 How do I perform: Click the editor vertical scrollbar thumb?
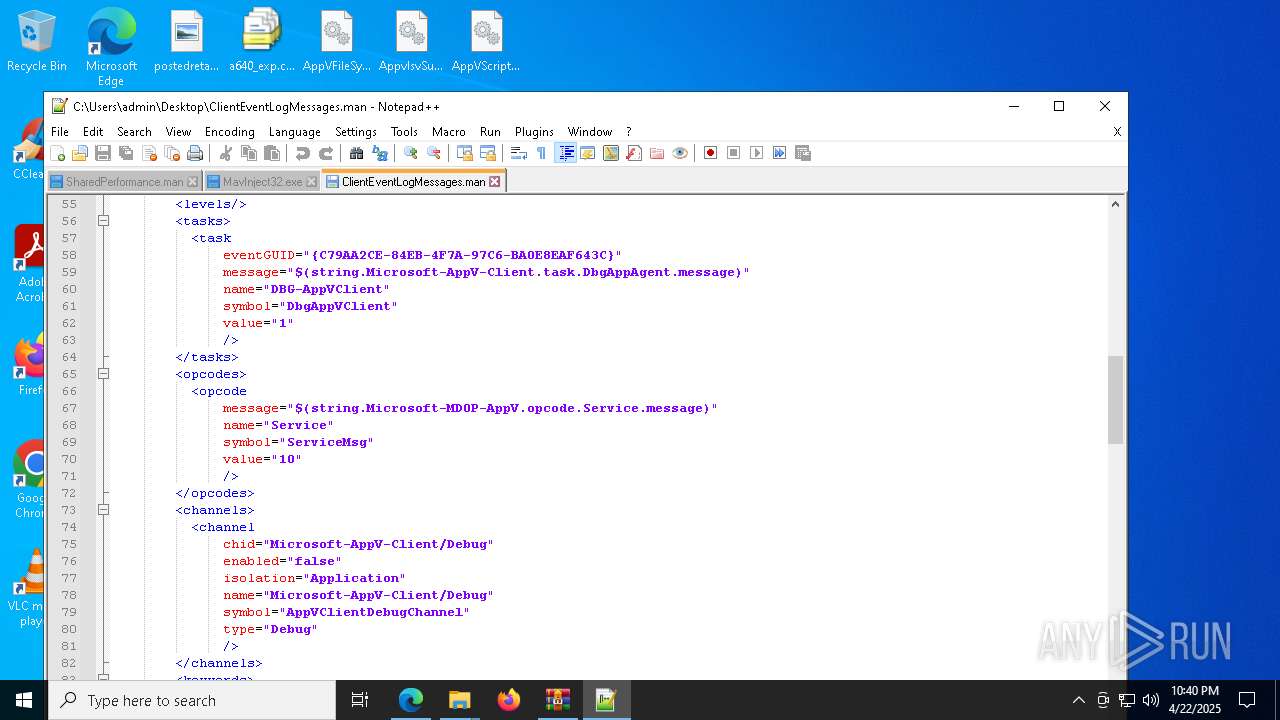1116,400
